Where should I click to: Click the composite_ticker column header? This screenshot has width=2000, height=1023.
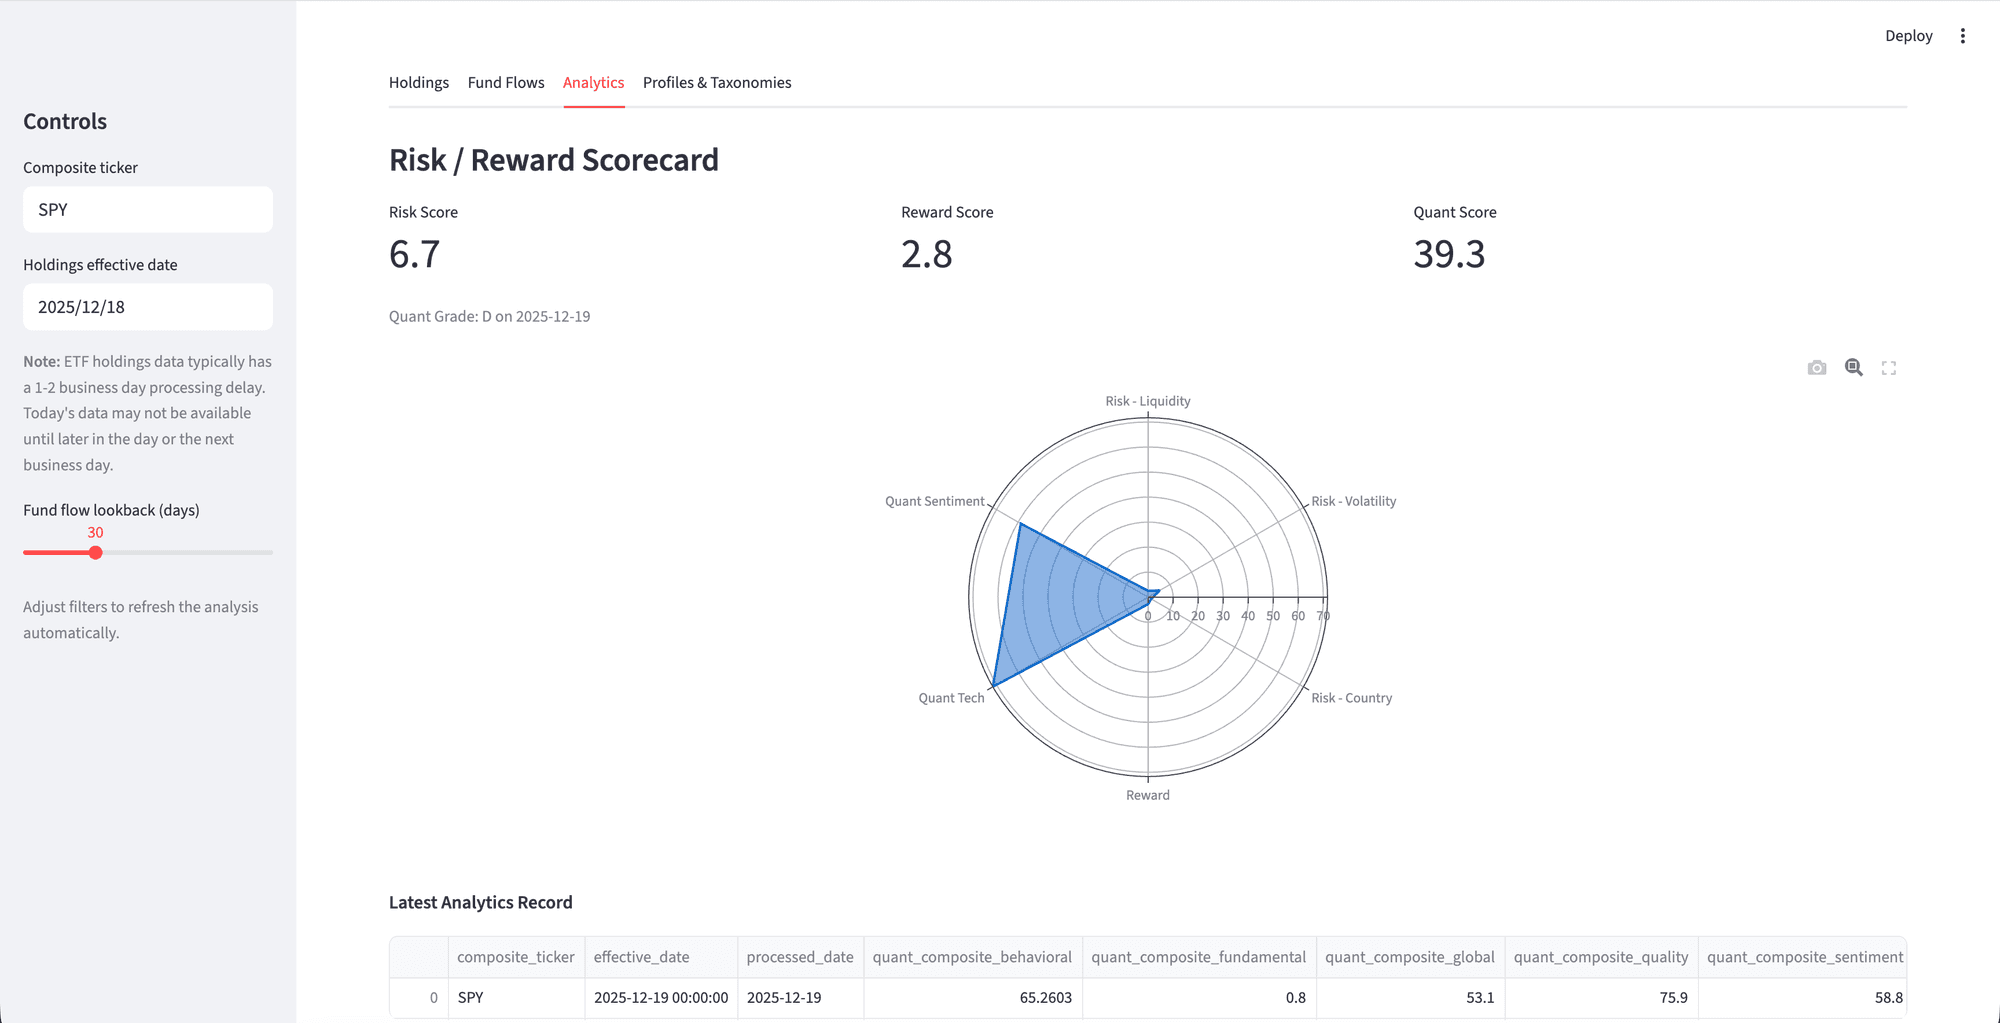(x=515, y=957)
